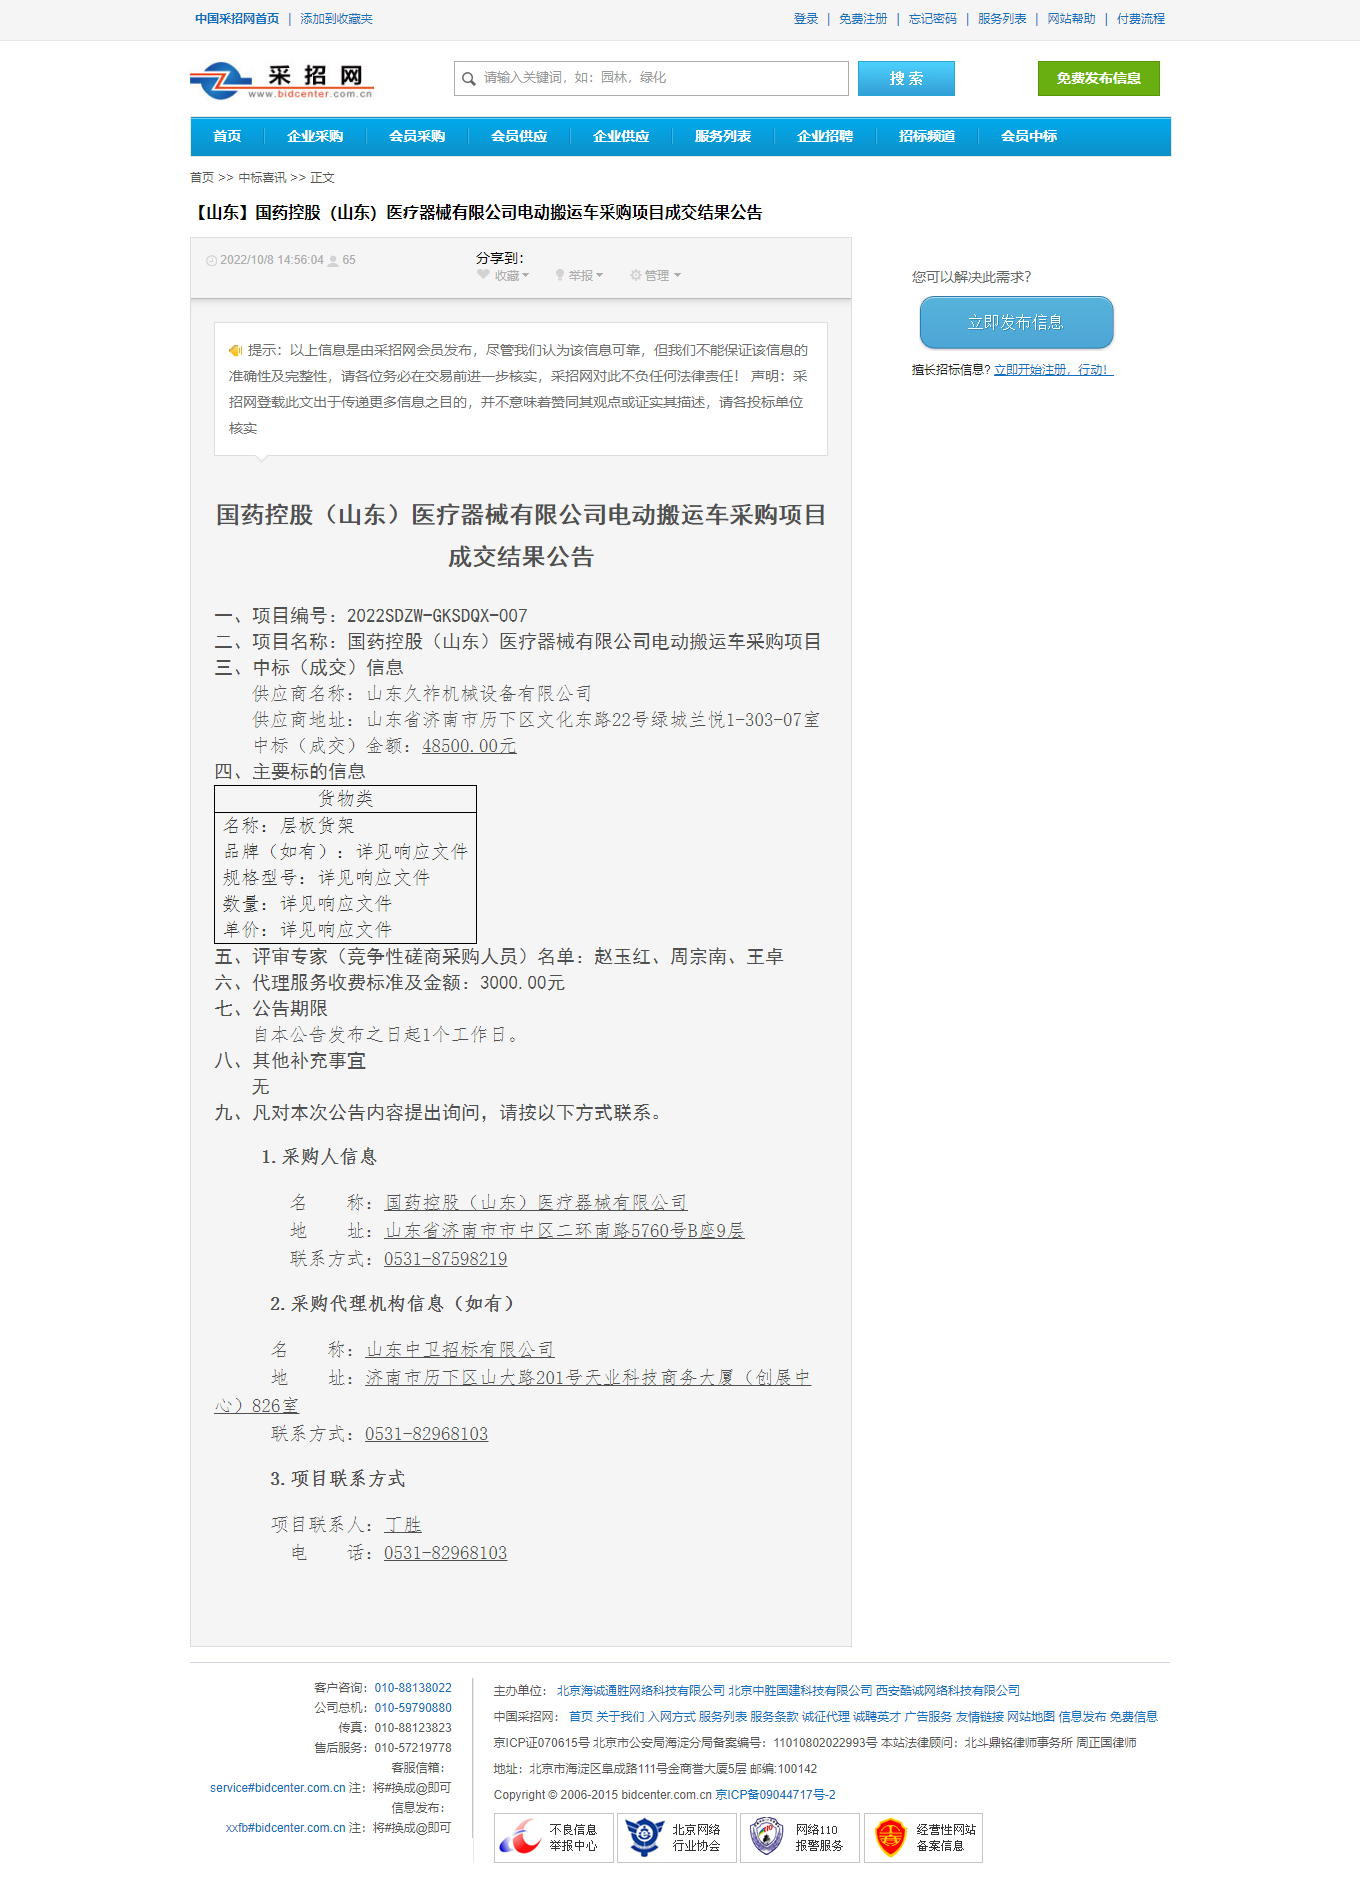Click the 登录 link
The height and width of the screenshot is (1878, 1360).
click(x=806, y=19)
